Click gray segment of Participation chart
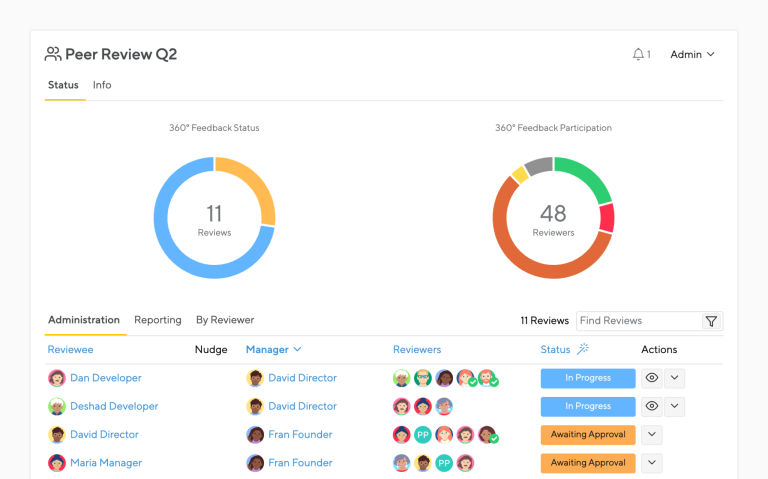Viewport: 768px width, 479px height. [x=539, y=165]
